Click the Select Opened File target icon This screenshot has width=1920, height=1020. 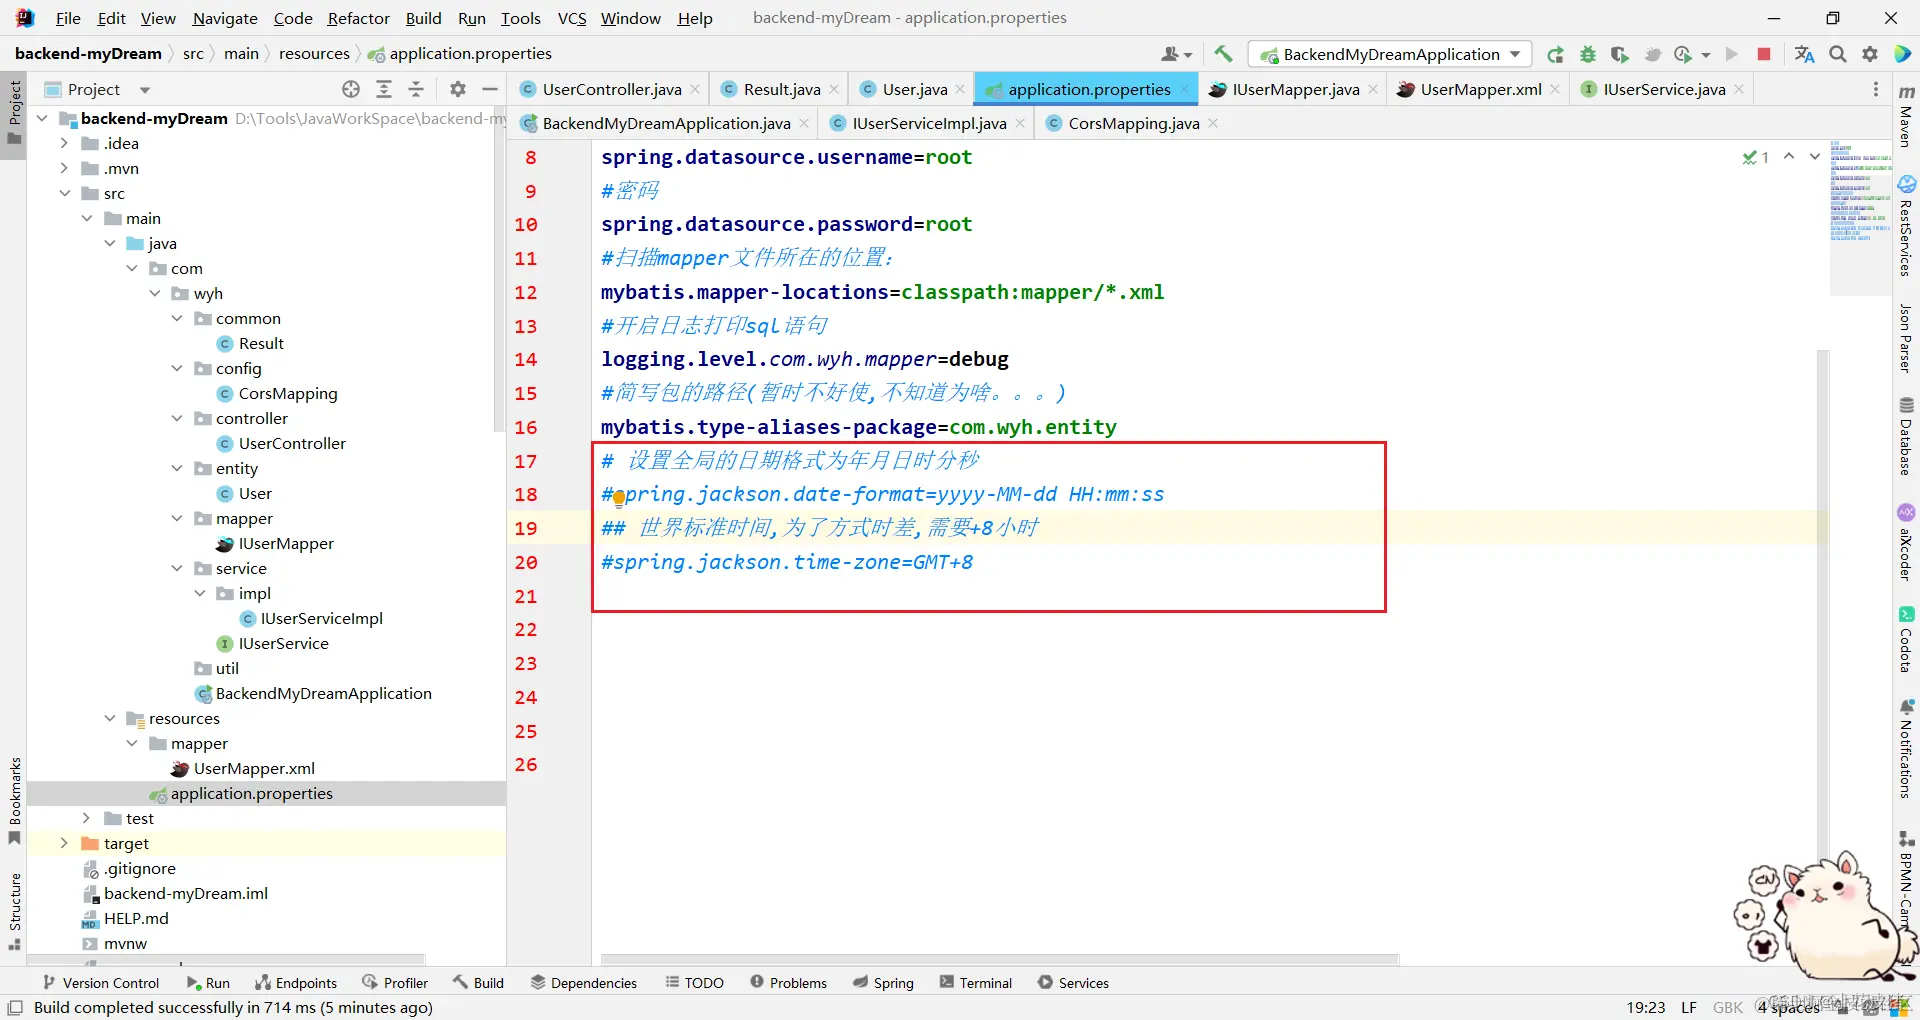pos(351,89)
